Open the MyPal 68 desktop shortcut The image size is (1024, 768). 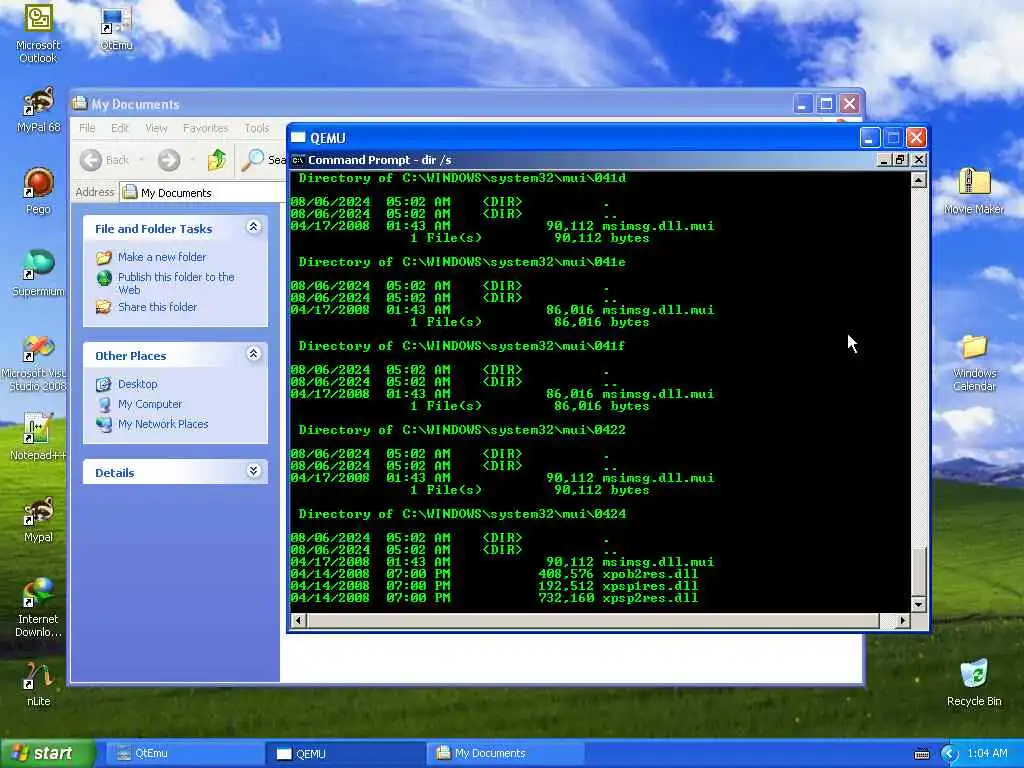[x=38, y=110]
